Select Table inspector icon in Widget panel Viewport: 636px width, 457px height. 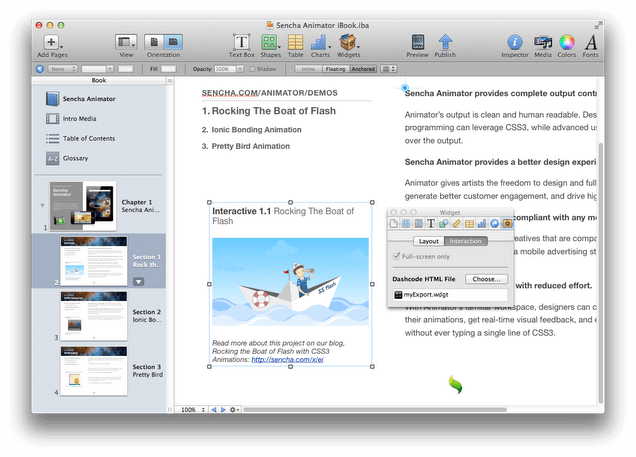point(469,223)
